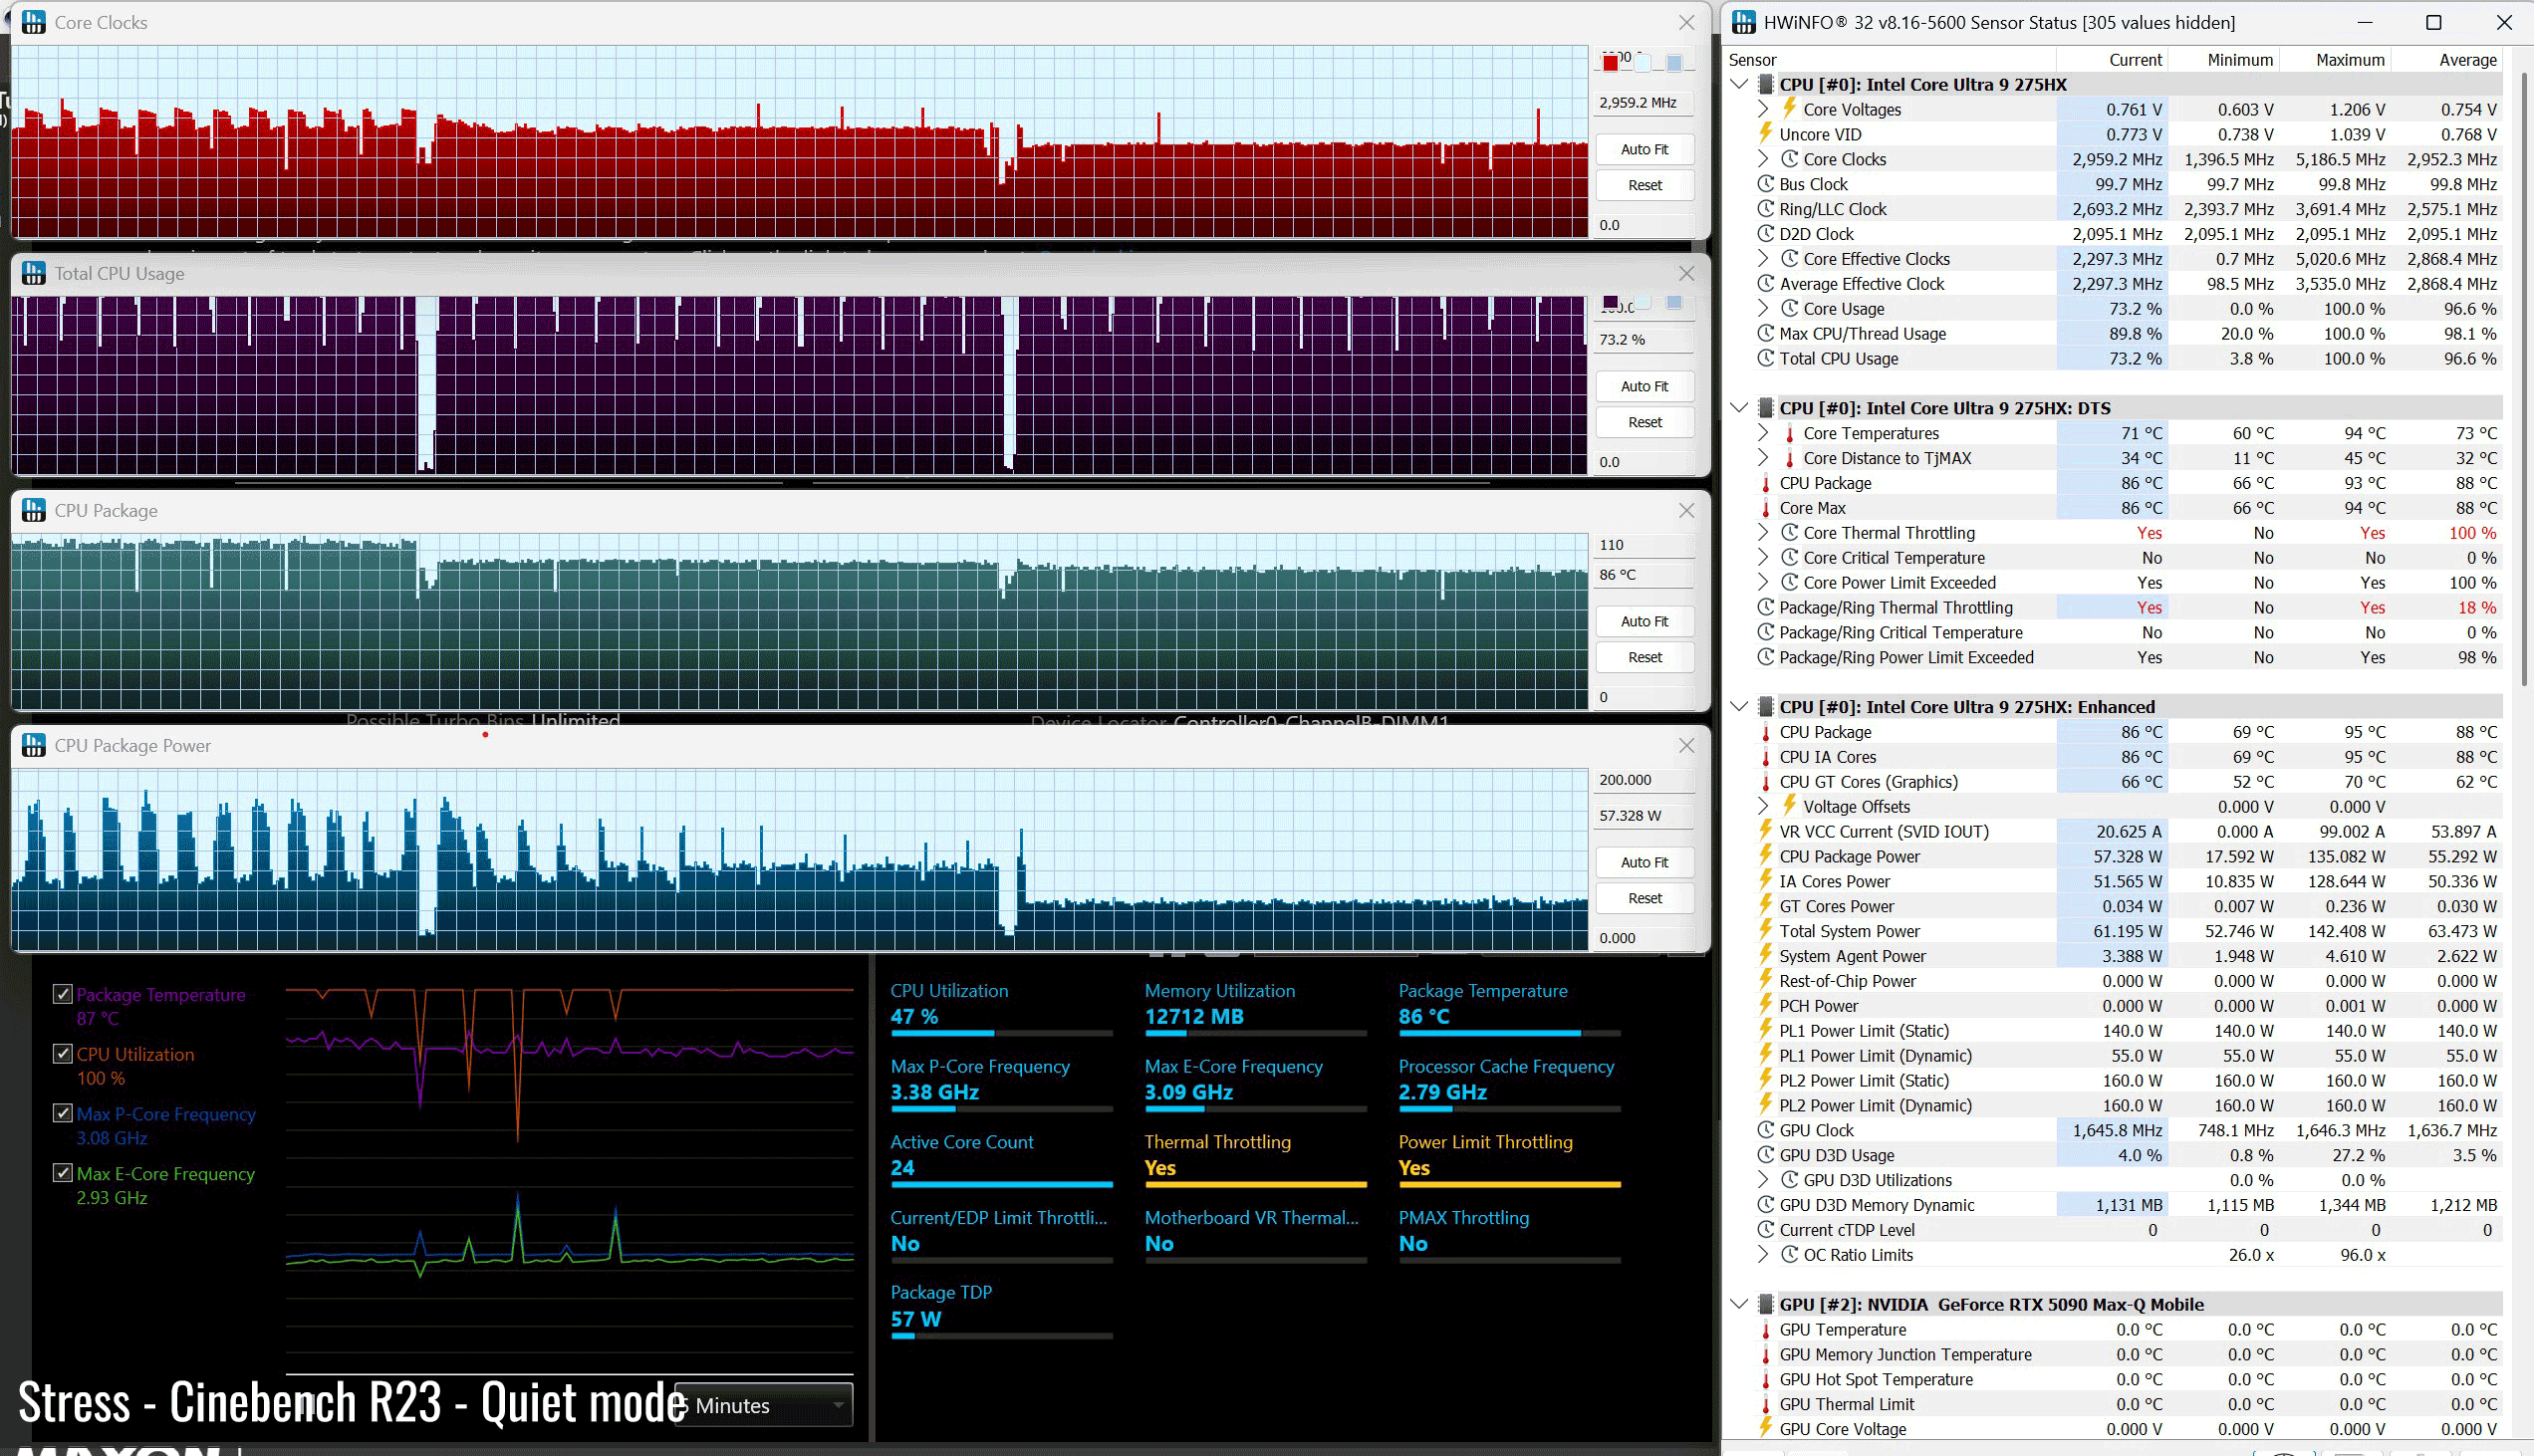Image resolution: width=2534 pixels, height=1456 pixels.
Task: Click the red color swatch in Core Clocks
Action: tap(1610, 63)
